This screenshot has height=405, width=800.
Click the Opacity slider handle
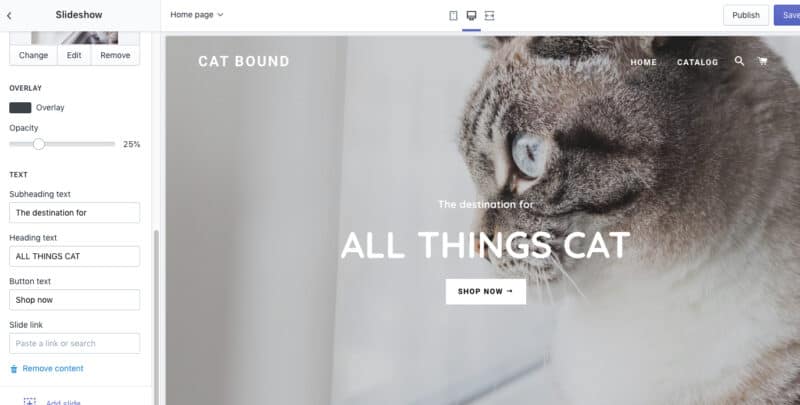click(x=39, y=144)
